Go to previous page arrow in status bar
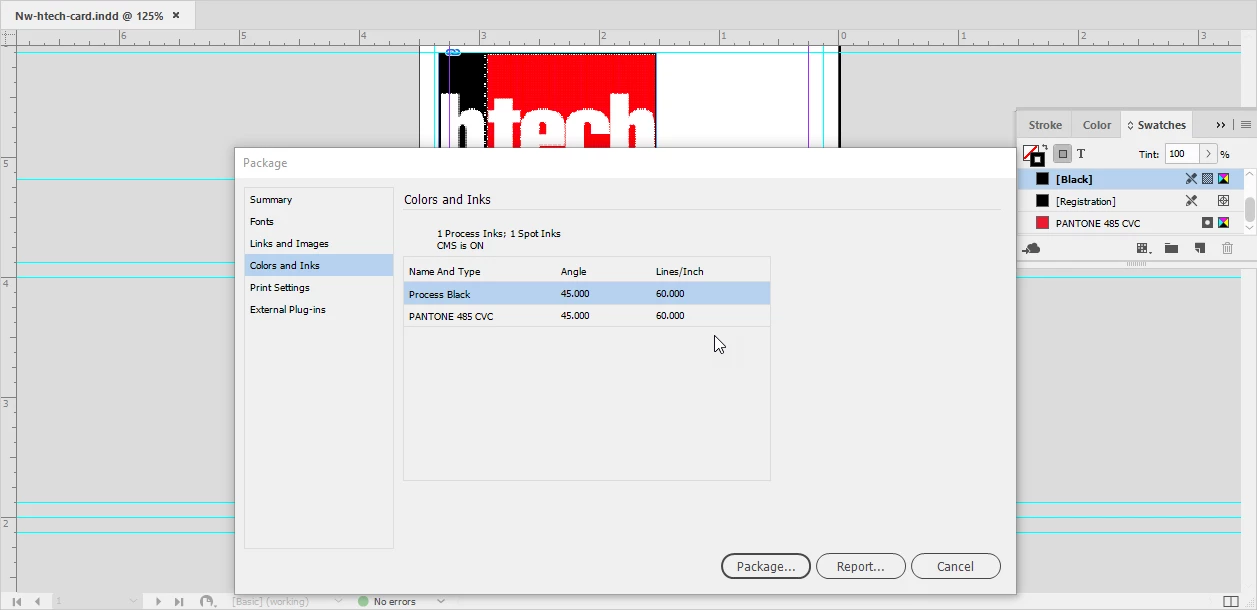1257x610 pixels. click(37, 601)
